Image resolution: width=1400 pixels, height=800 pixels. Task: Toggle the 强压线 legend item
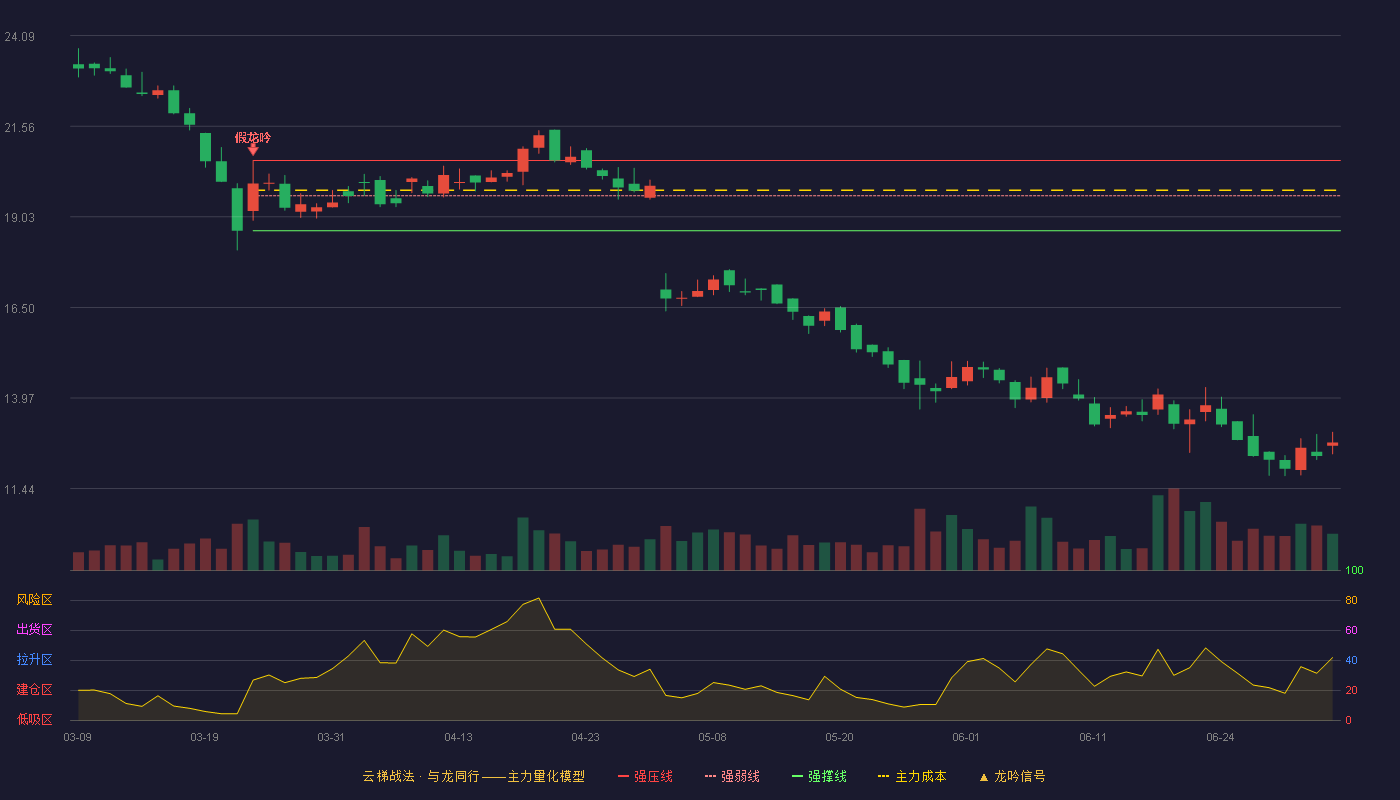coord(645,776)
